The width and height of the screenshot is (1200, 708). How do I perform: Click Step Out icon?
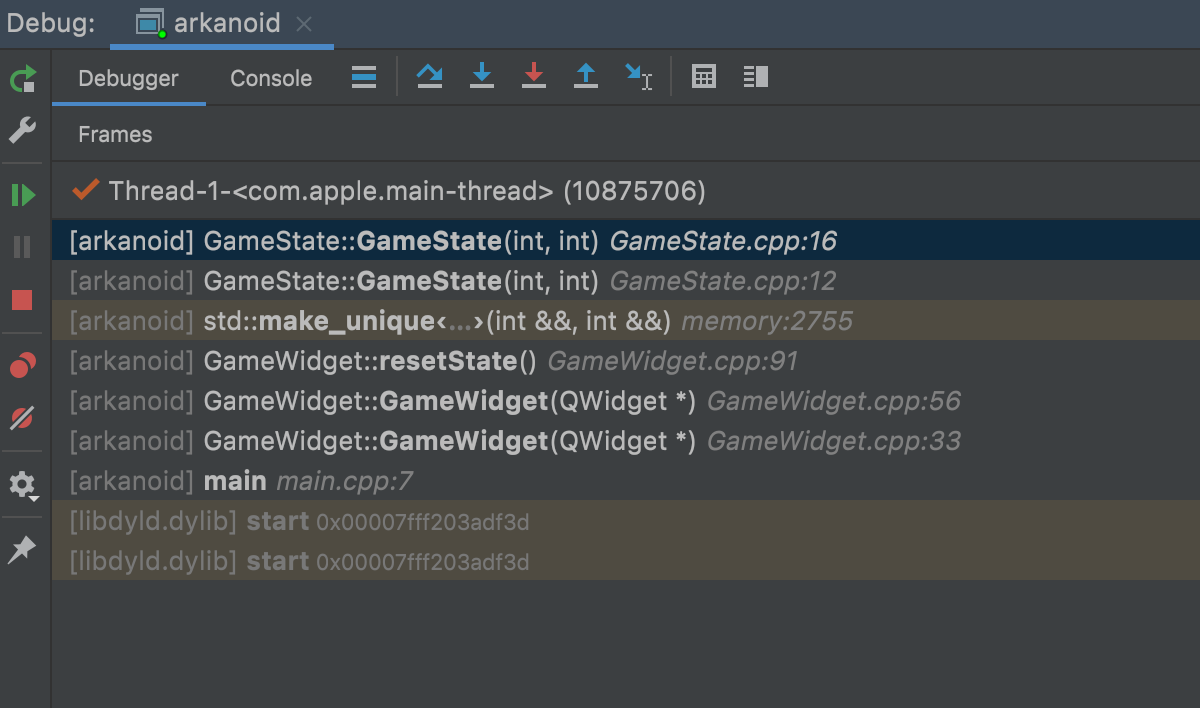coord(586,77)
